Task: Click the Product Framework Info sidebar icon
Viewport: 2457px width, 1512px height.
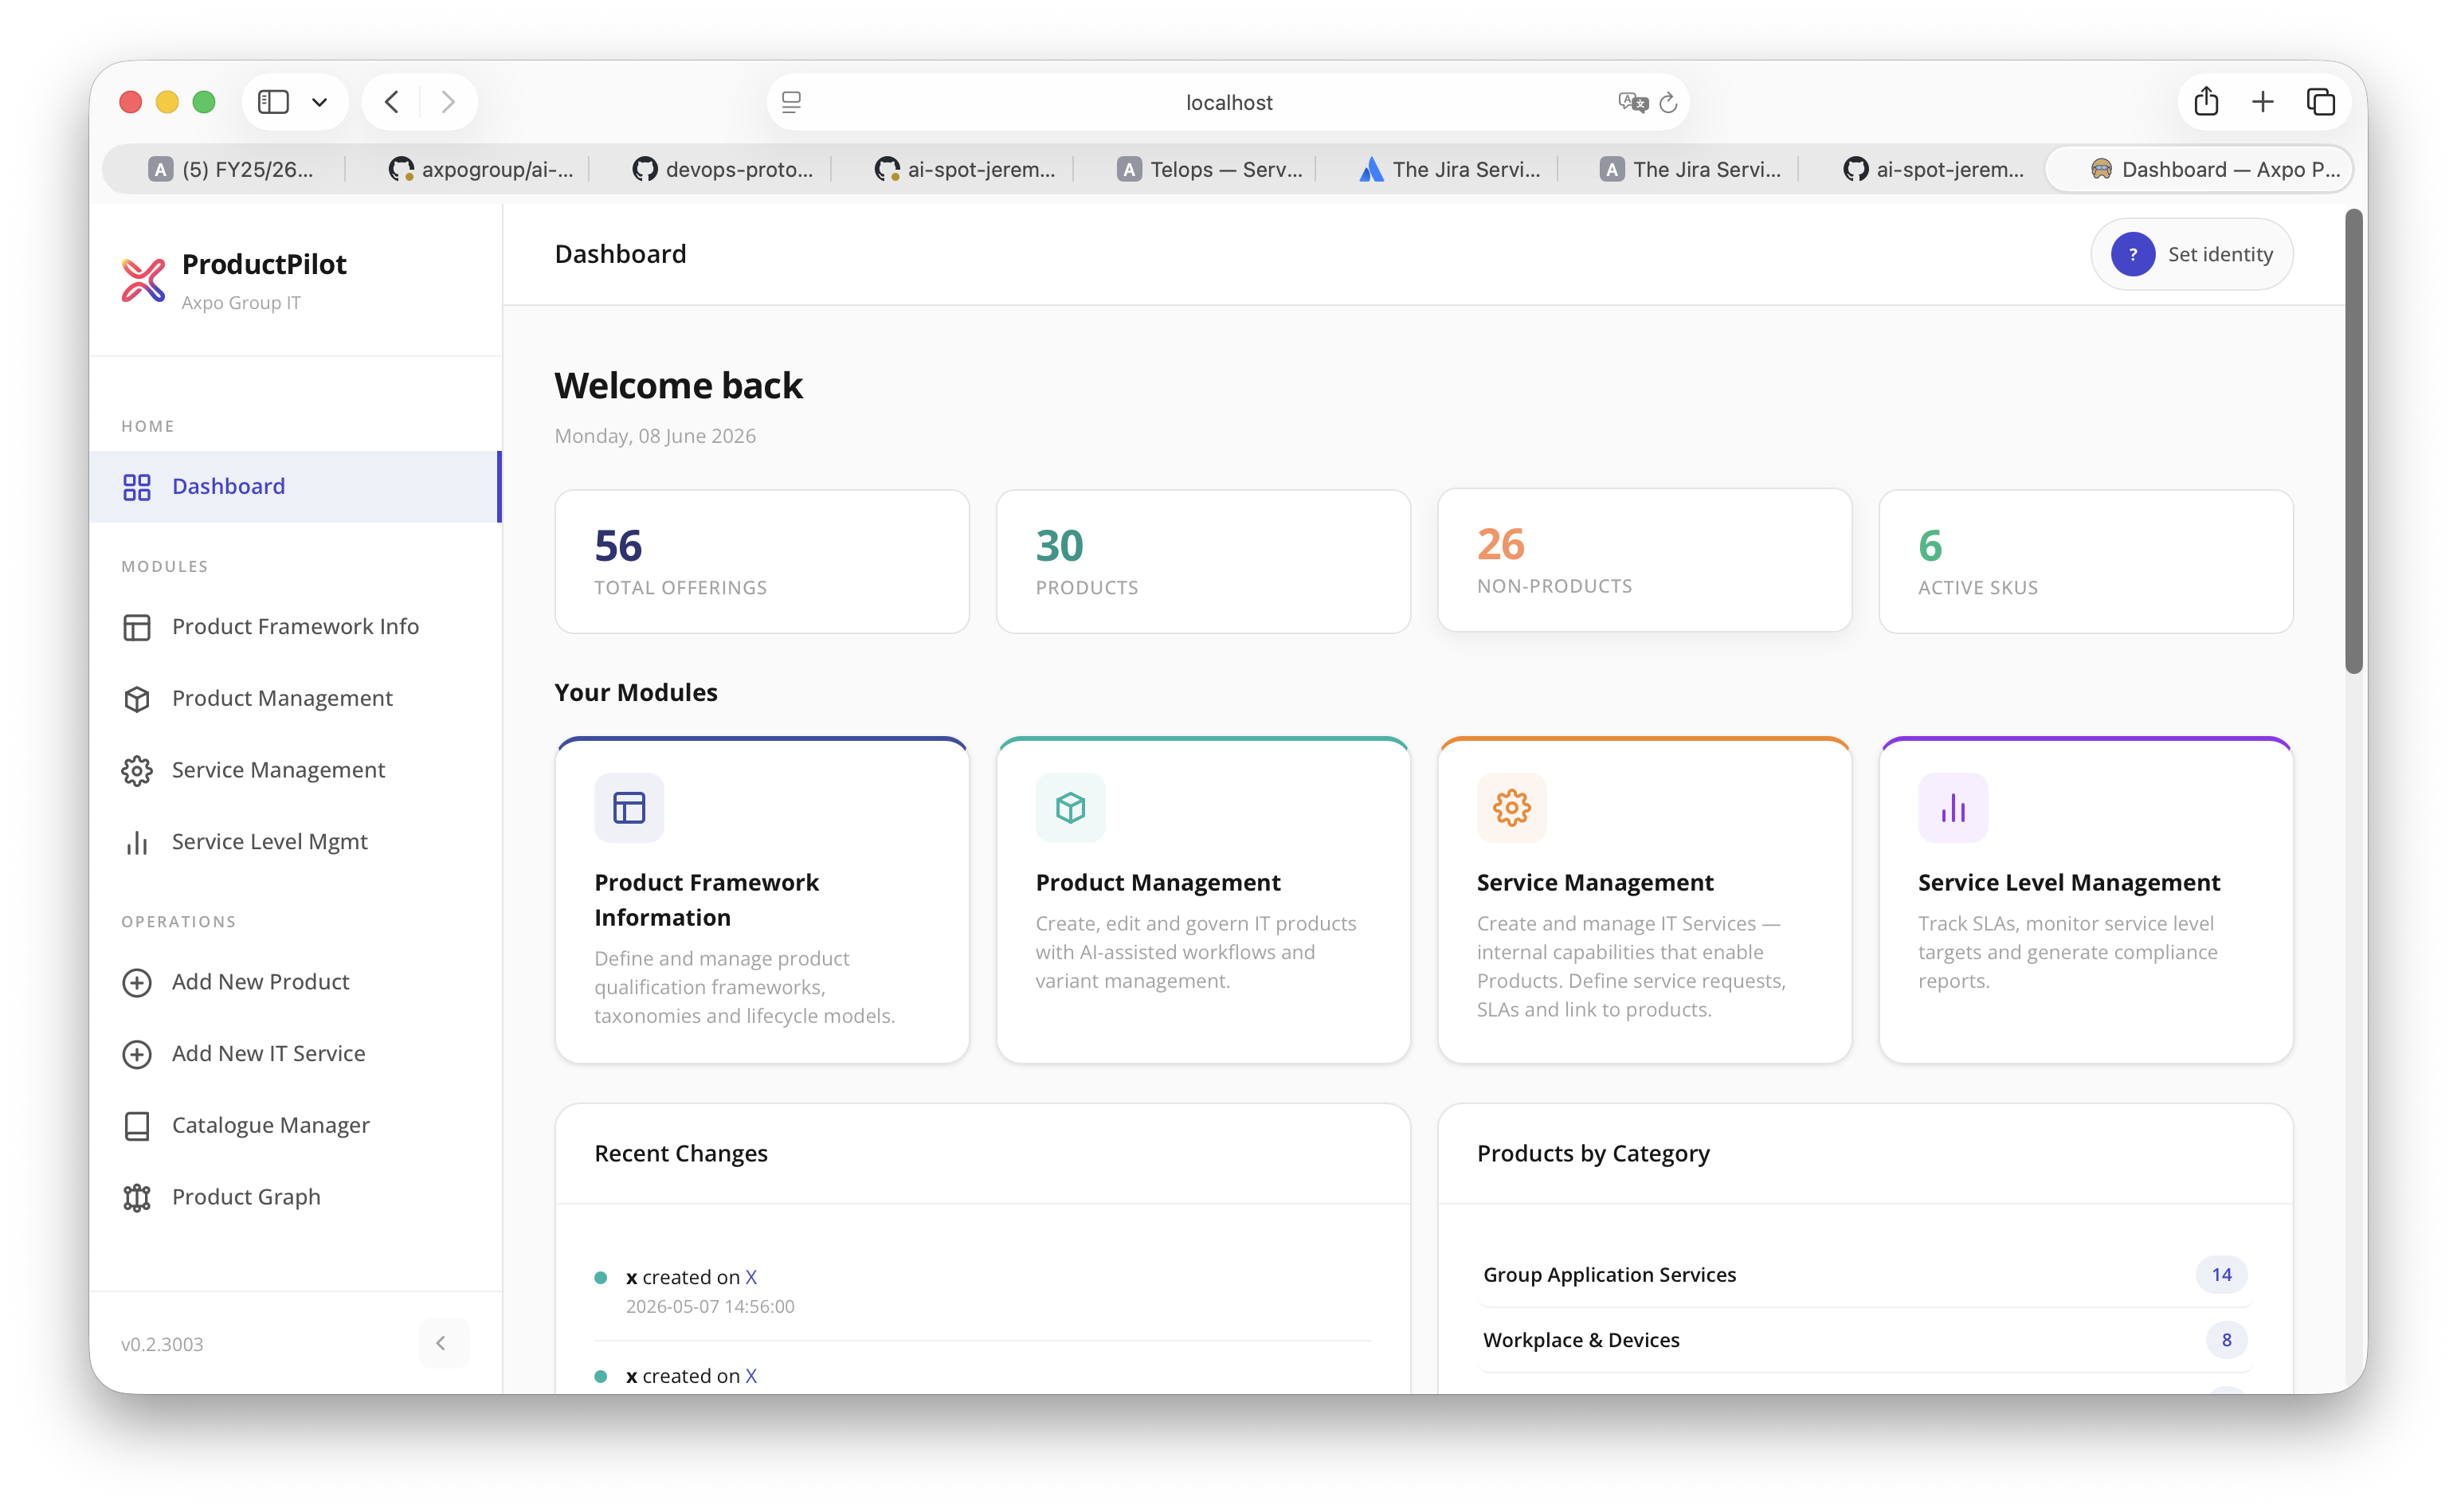Action: point(137,627)
